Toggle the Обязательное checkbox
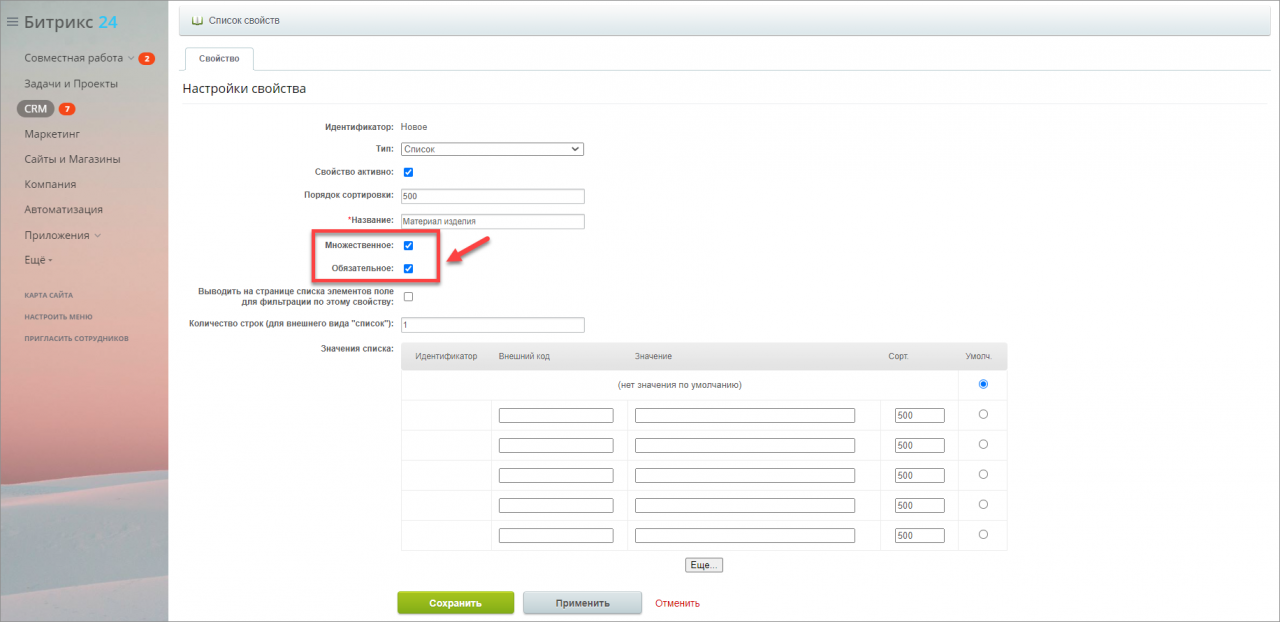Screen dimensions: 1280x622 (x=408, y=268)
